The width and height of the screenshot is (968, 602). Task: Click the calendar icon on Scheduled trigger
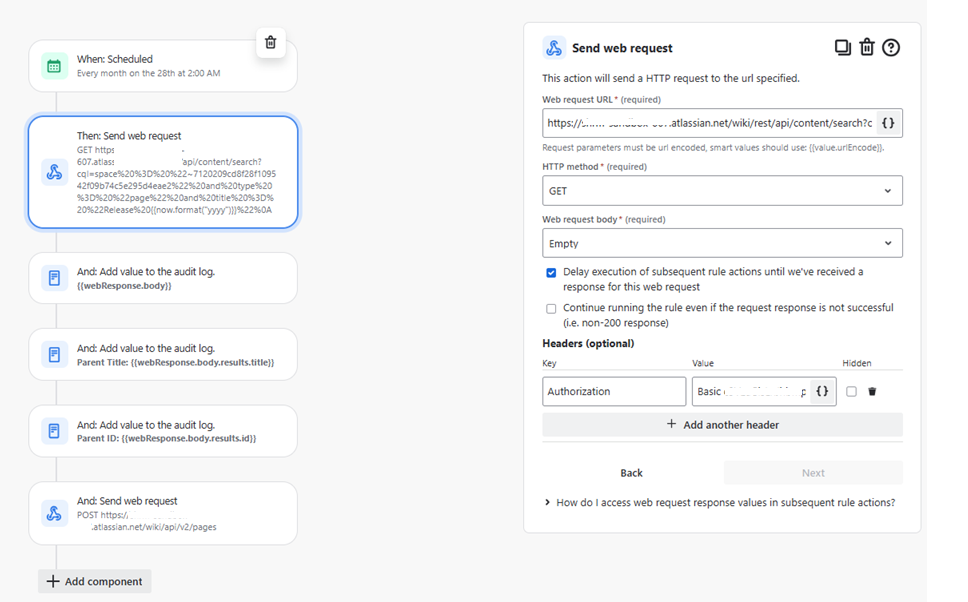click(54, 66)
